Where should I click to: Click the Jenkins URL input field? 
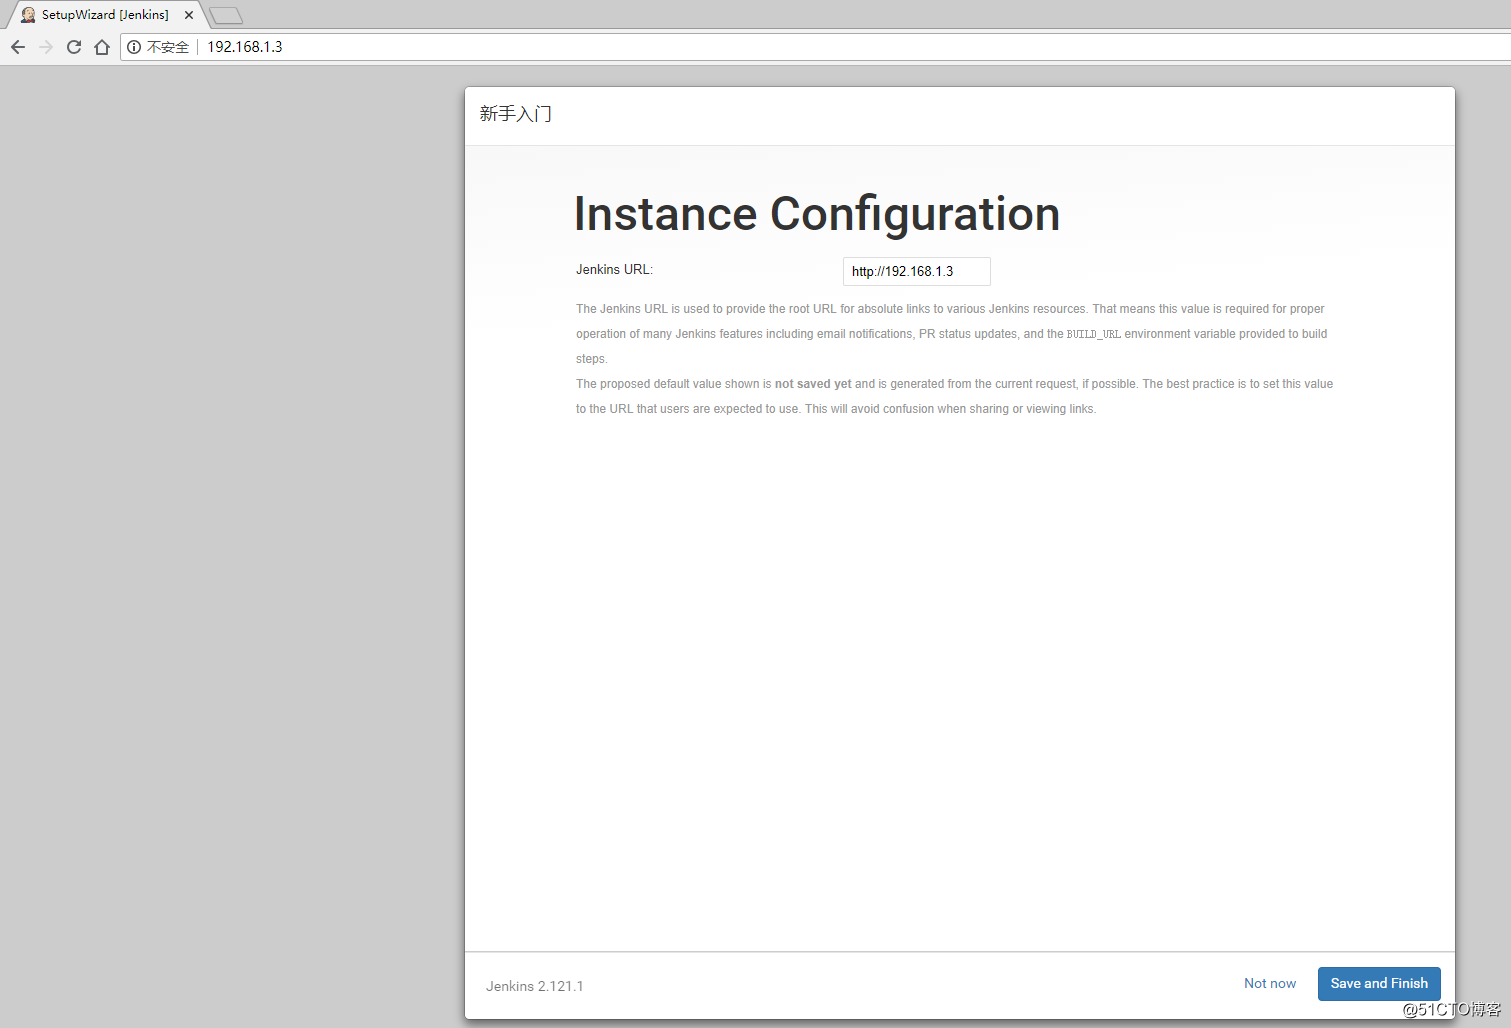[x=917, y=271]
